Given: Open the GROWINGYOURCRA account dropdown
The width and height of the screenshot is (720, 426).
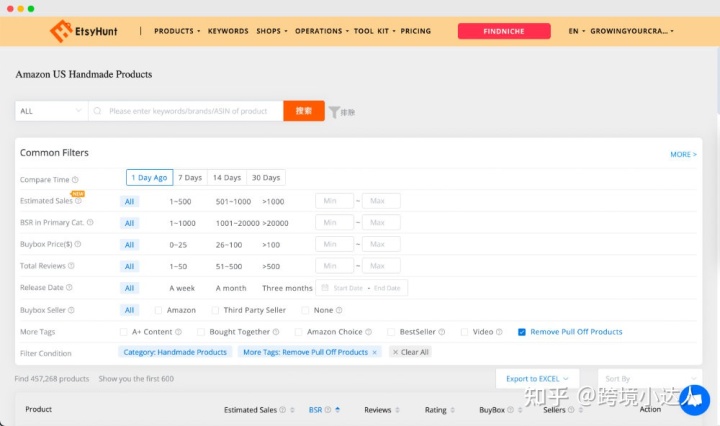Looking at the screenshot, I should pyautogui.click(x=632, y=31).
